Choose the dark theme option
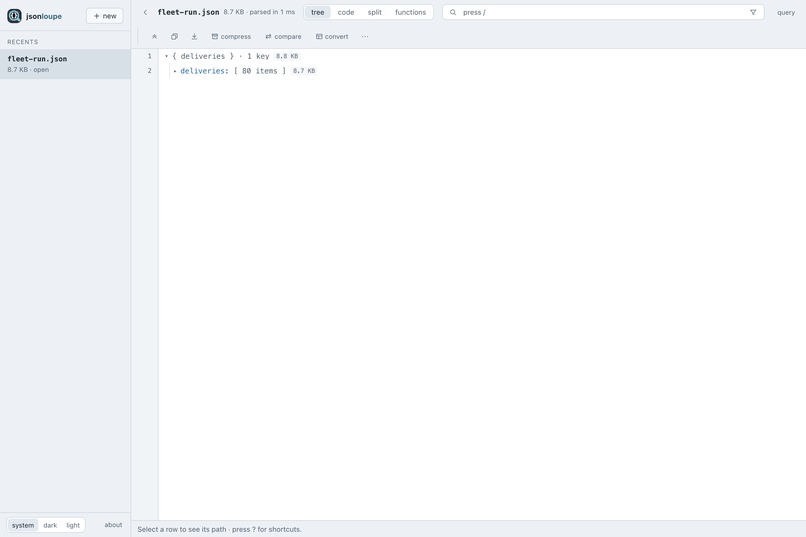Viewport: 806px width, 537px height. pyautogui.click(x=50, y=525)
